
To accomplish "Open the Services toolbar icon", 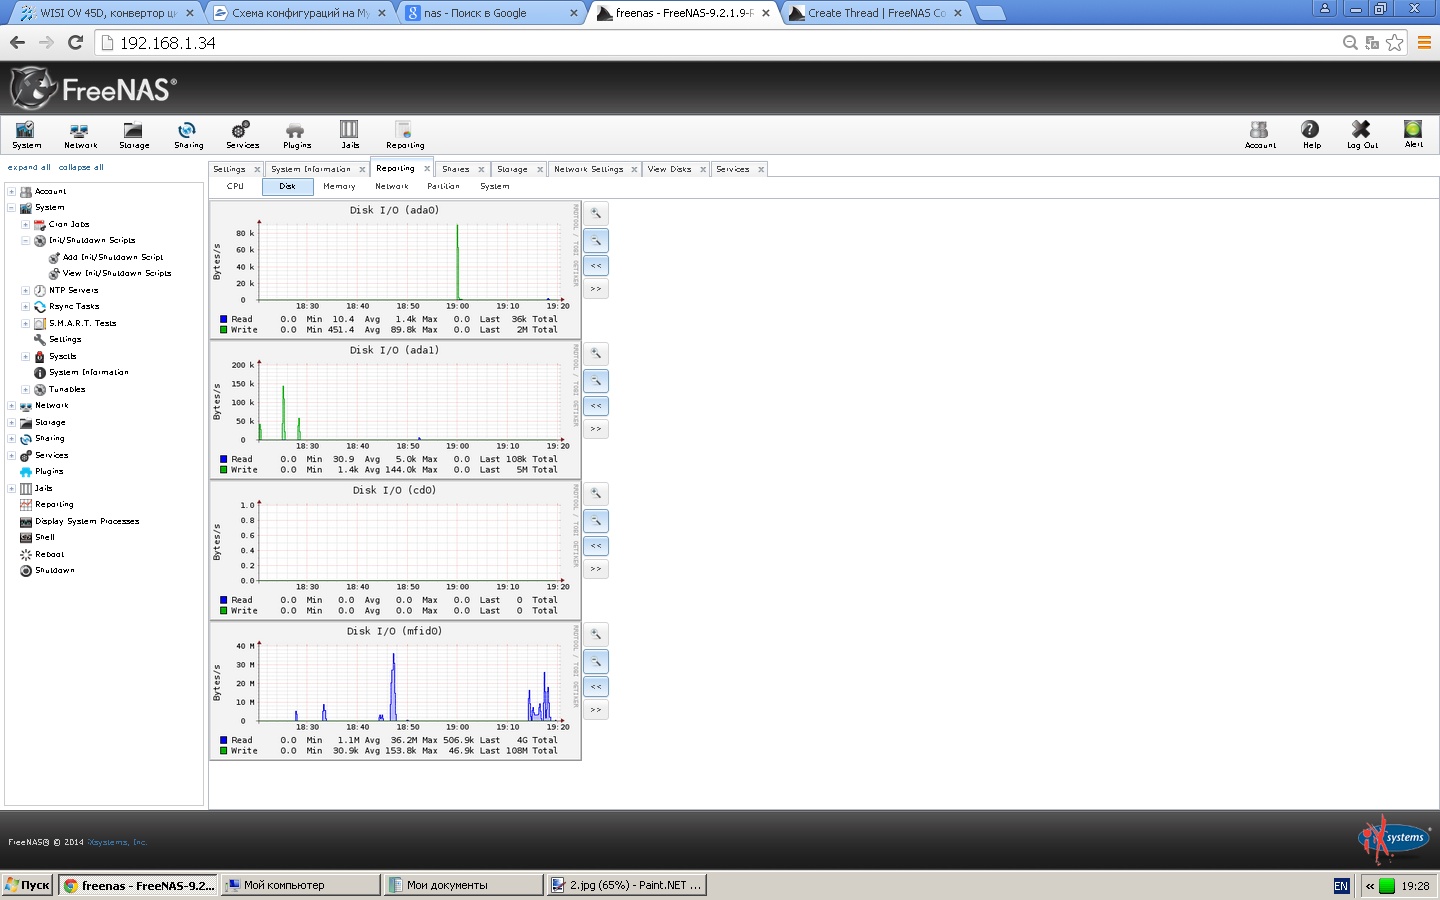I will click(242, 134).
